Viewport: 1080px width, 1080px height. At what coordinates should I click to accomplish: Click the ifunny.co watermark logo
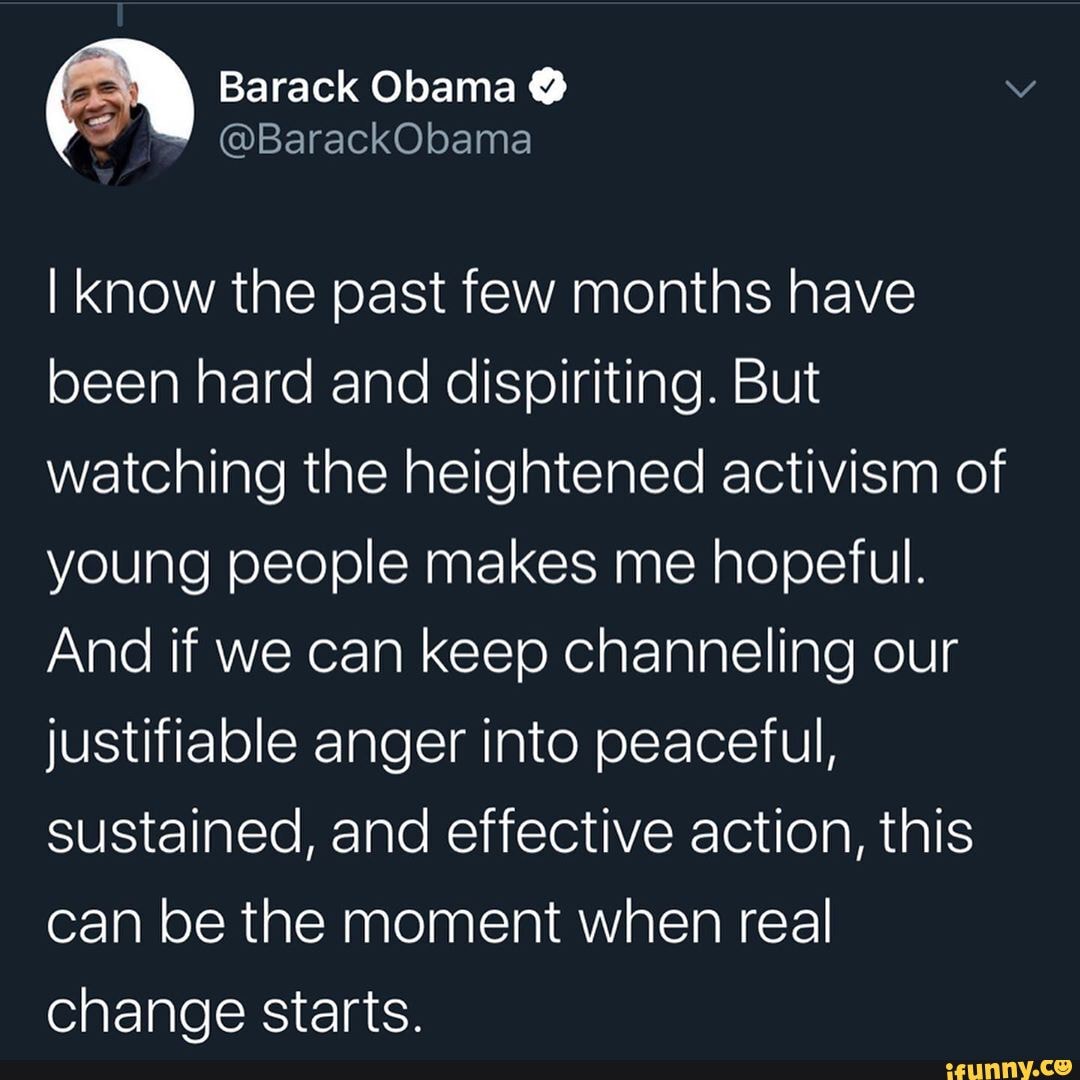(x=1008, y=1068)
